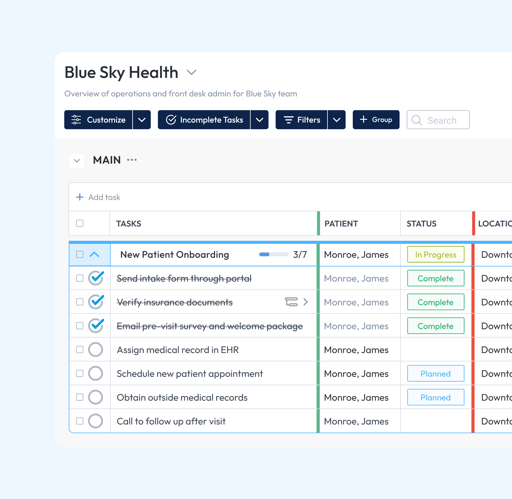Tick the Schedule new patient appointment checkbox

point(80,373)
